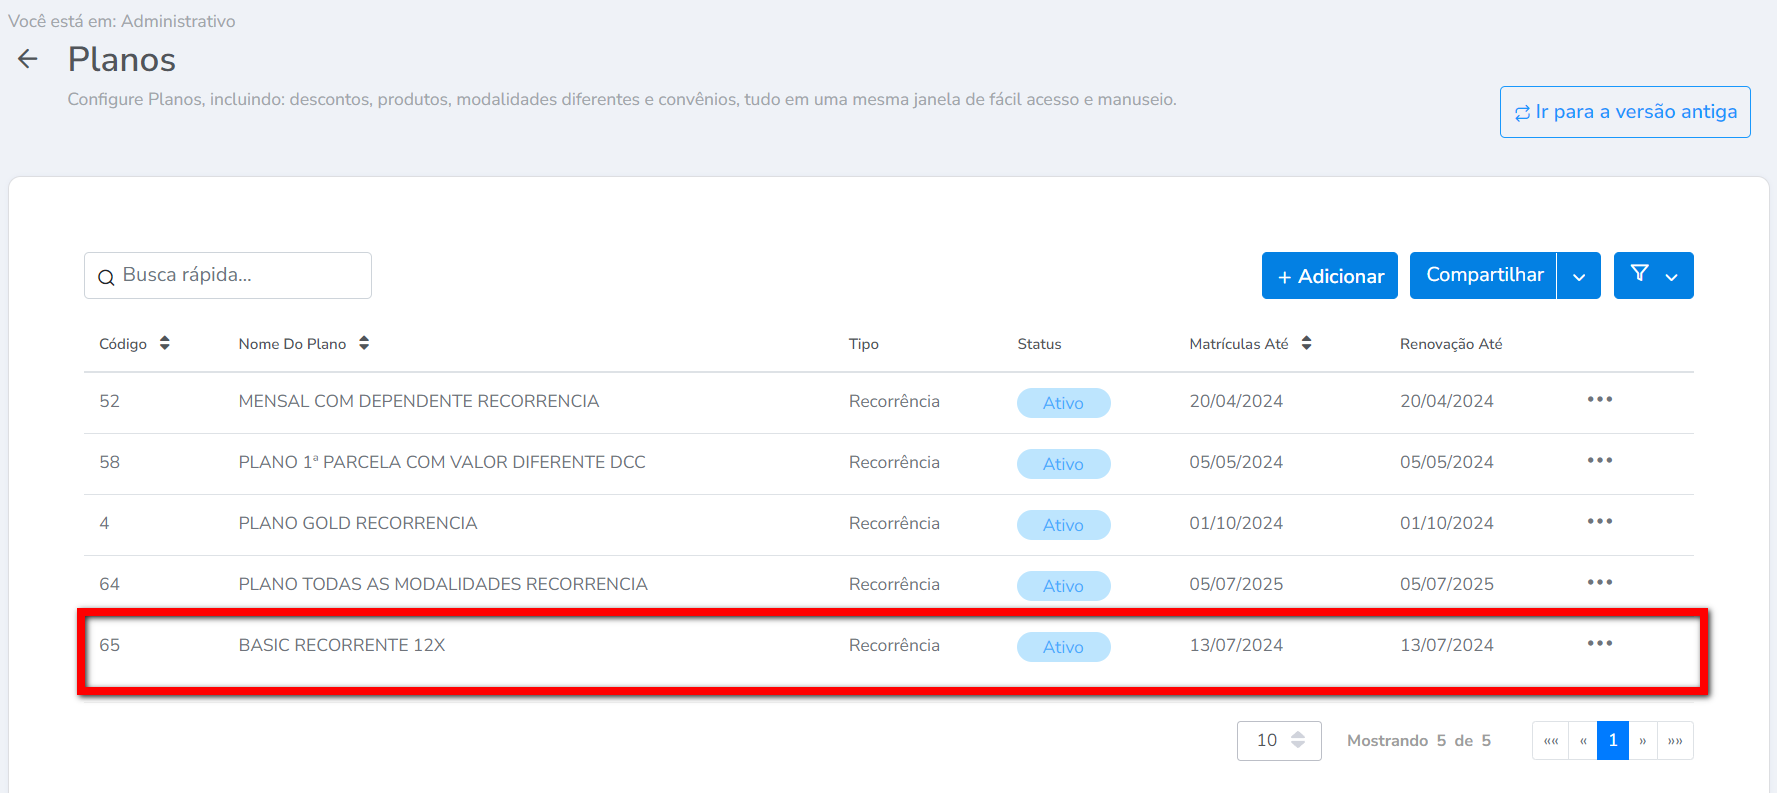1777x793 pixels.
Task: Open three-dots menu for PLANO GOLD RECORRENCIA
Action: click(1599, 522)
